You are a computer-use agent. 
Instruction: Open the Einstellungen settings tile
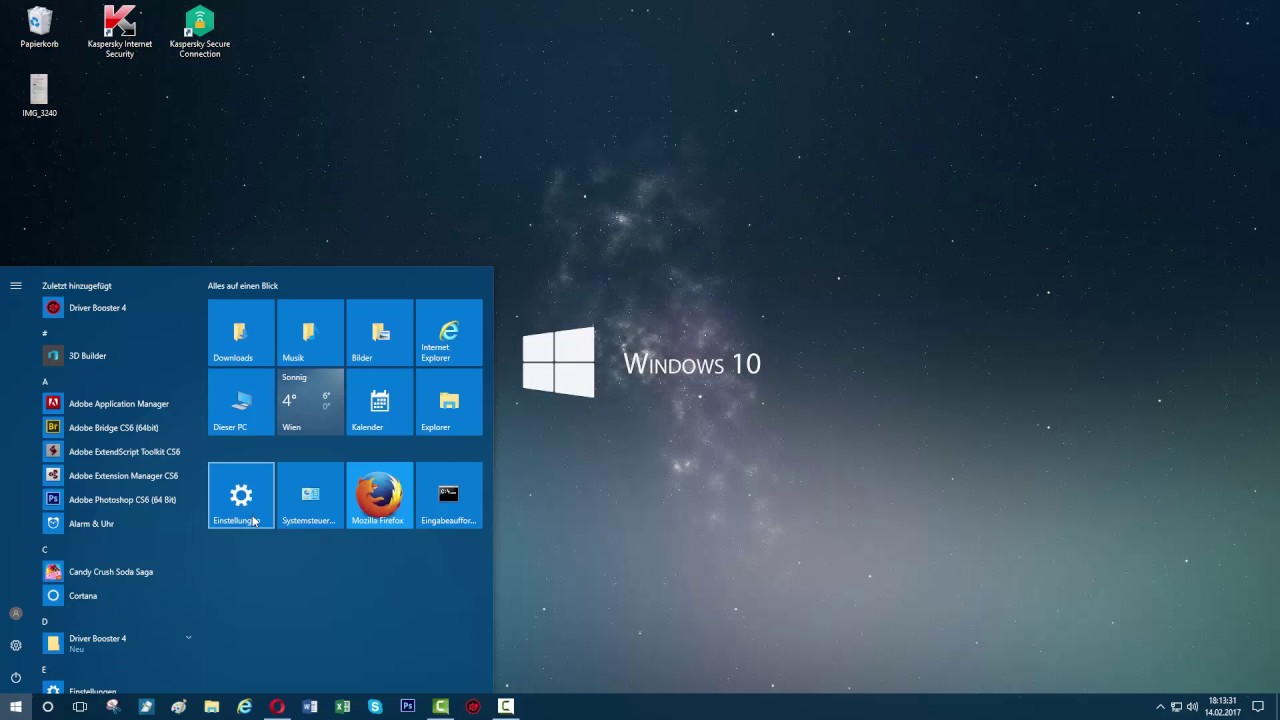241,496
